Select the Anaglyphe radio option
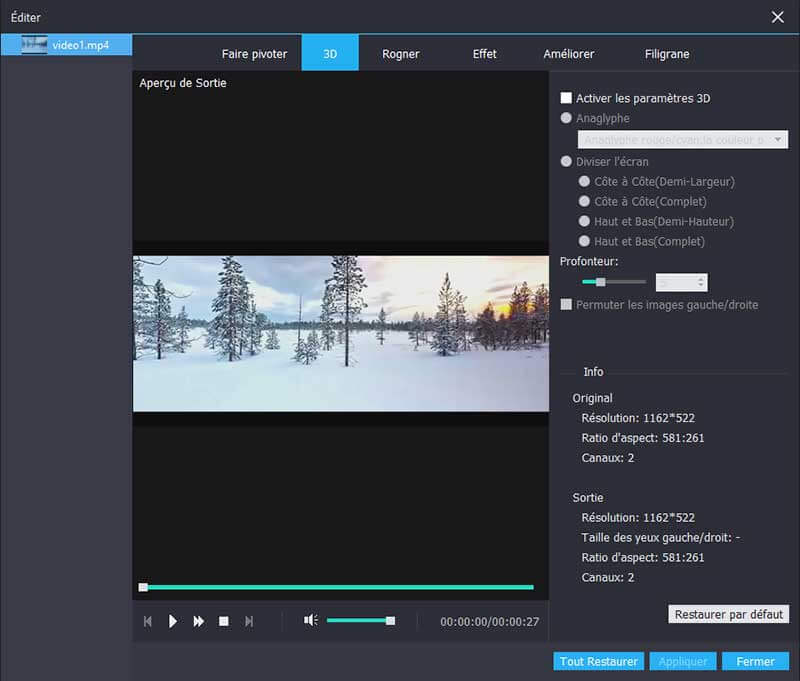 [x=567, y=118]
